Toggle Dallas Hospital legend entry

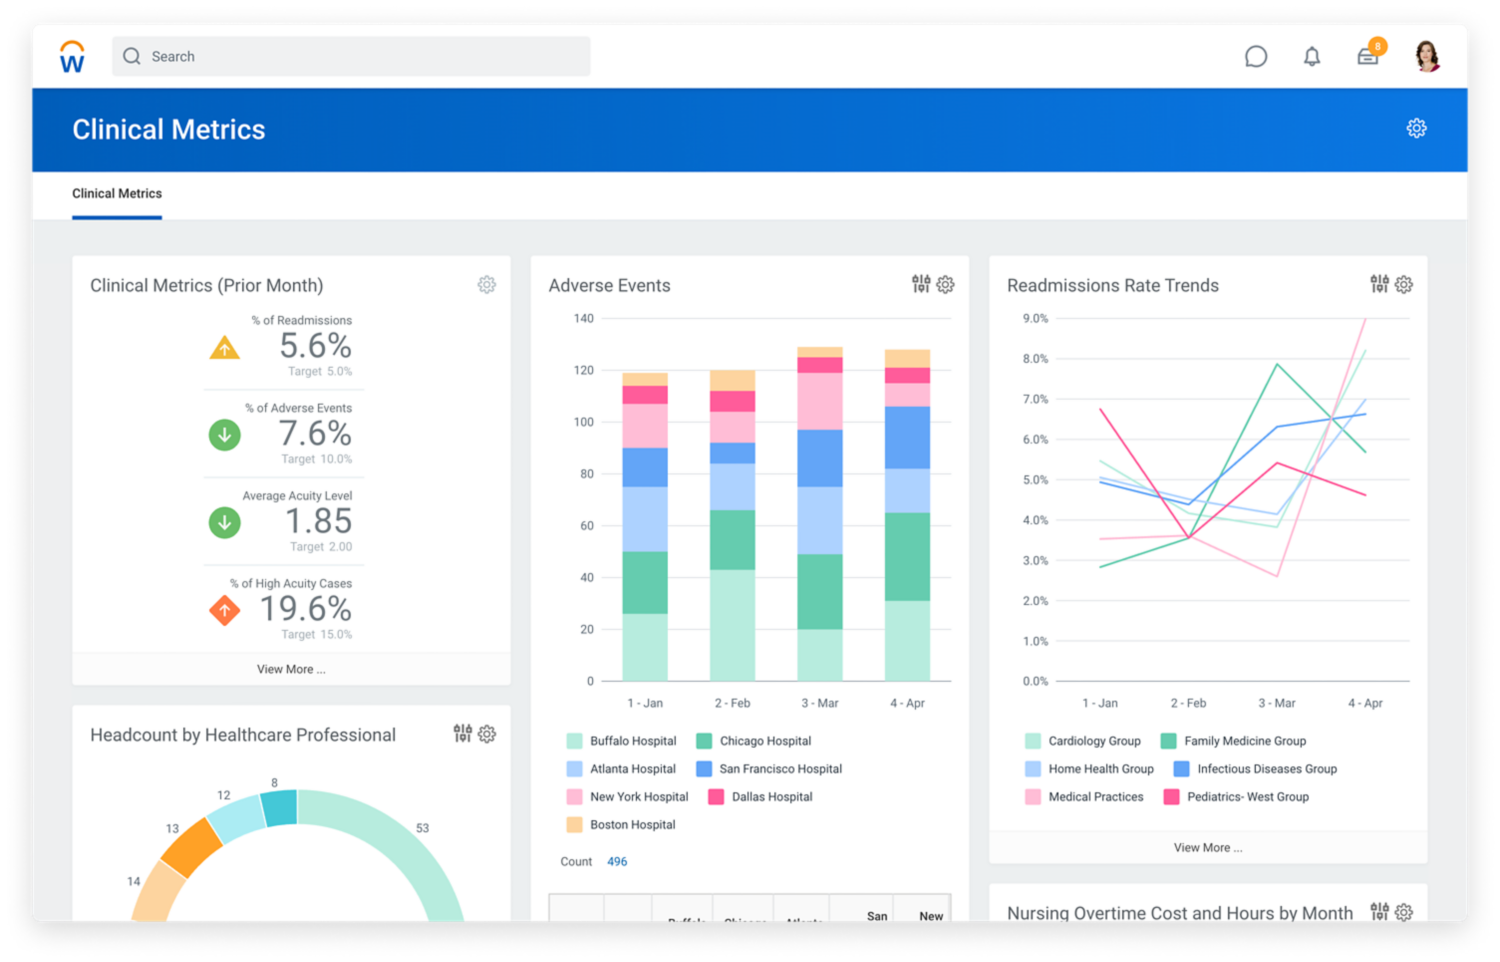(x=760, y=797)
